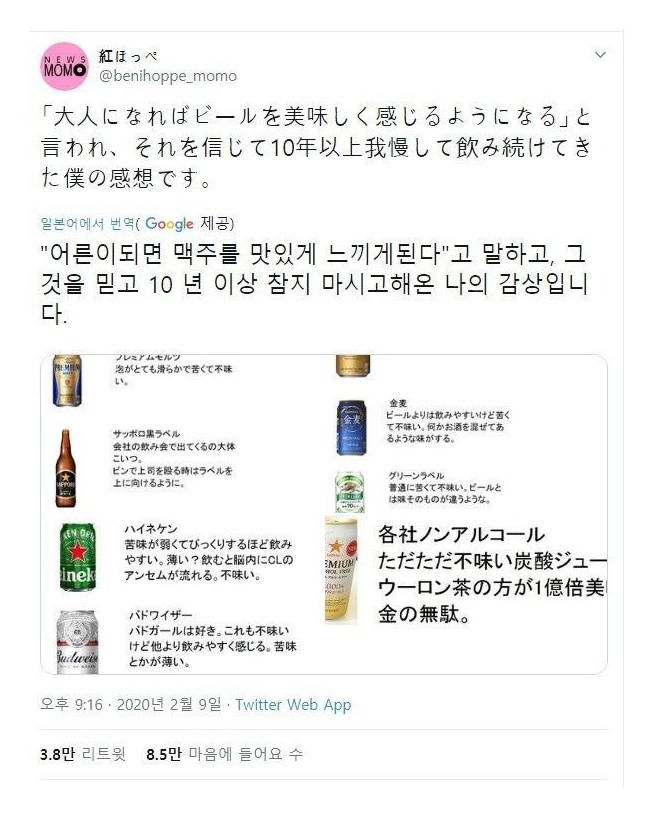Open the NEWS MOMO profile avatar

click(x=65, y=67)
